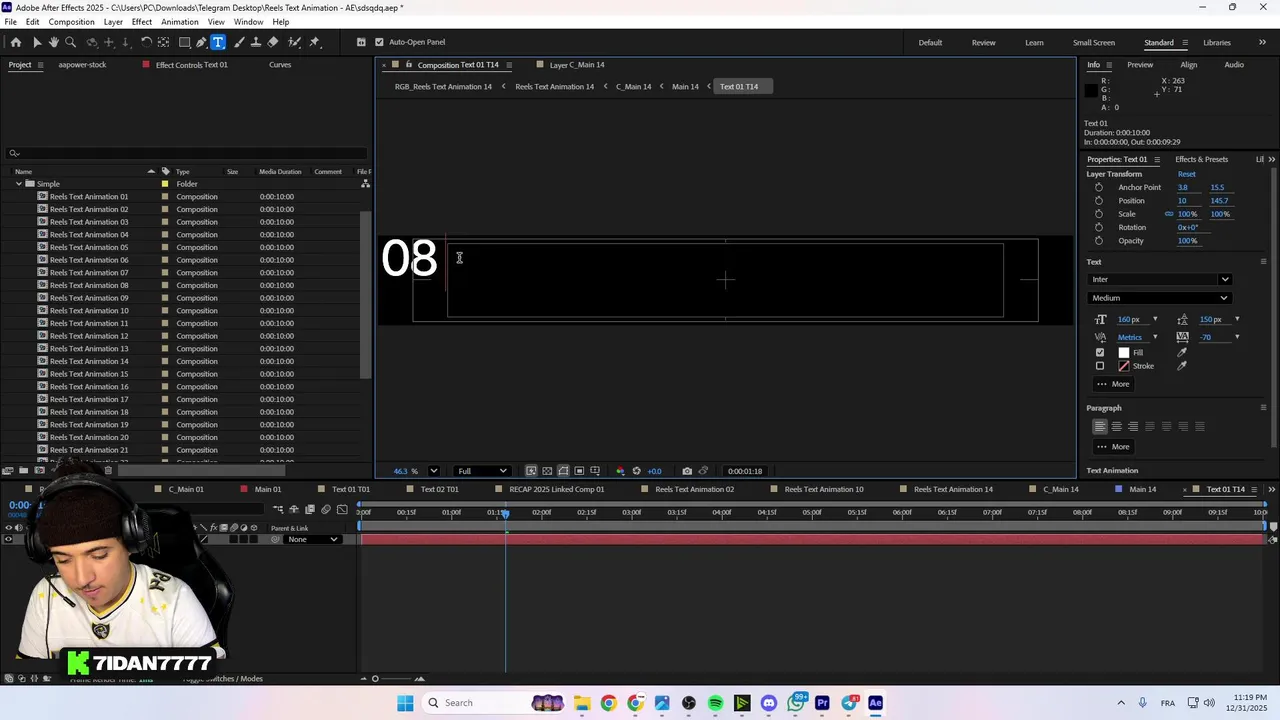Screen dimensions: 1280x720
Task: Select the Hand tool
Action: (x=54, y=42)
